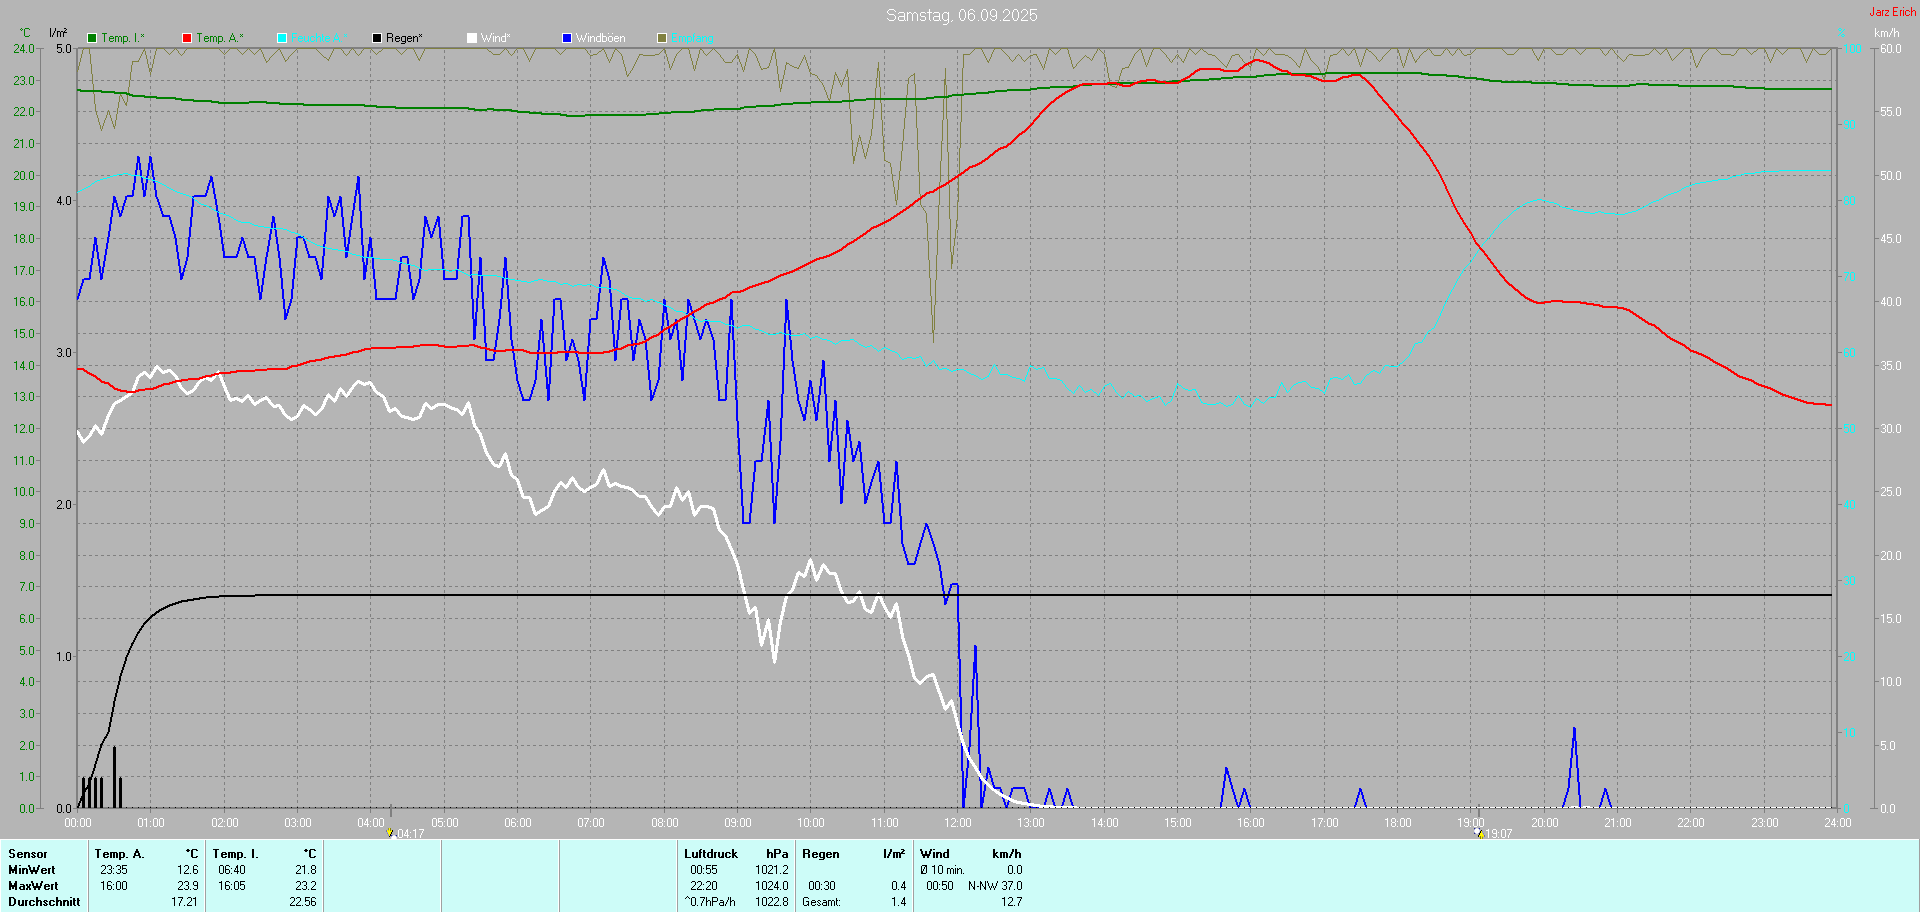Select the 'Empfang' legend label
Screen dimensions: 1920x912
pyautogui.click(x=692, y=38)
